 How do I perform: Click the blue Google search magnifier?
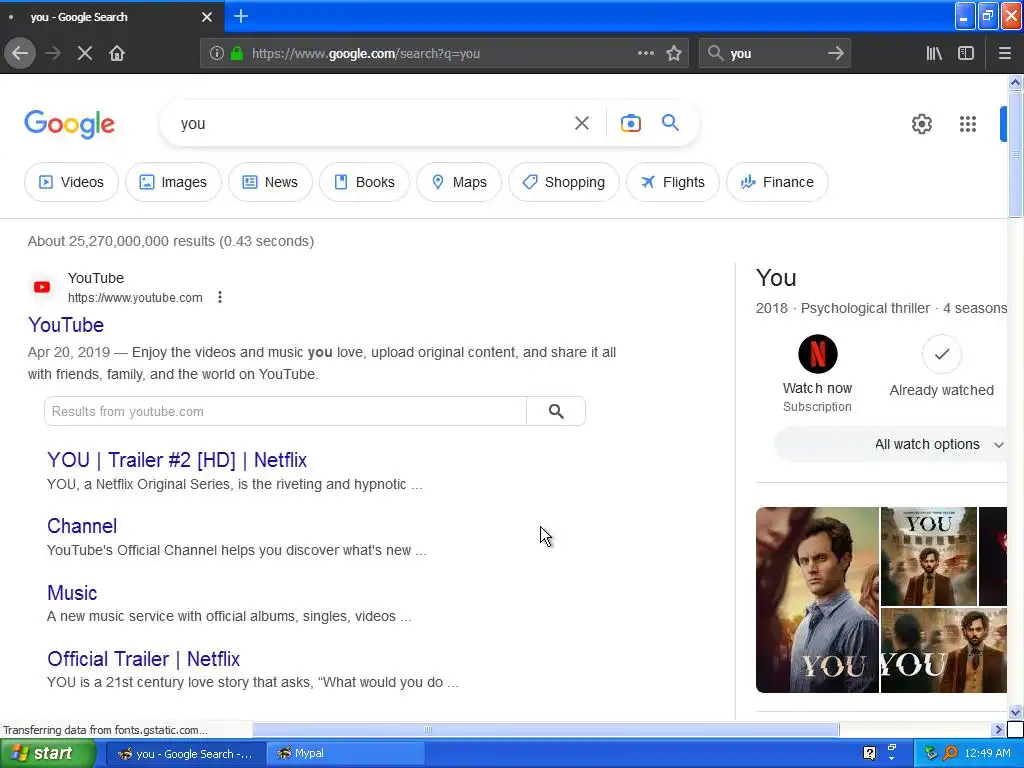(x=670, y=122)
